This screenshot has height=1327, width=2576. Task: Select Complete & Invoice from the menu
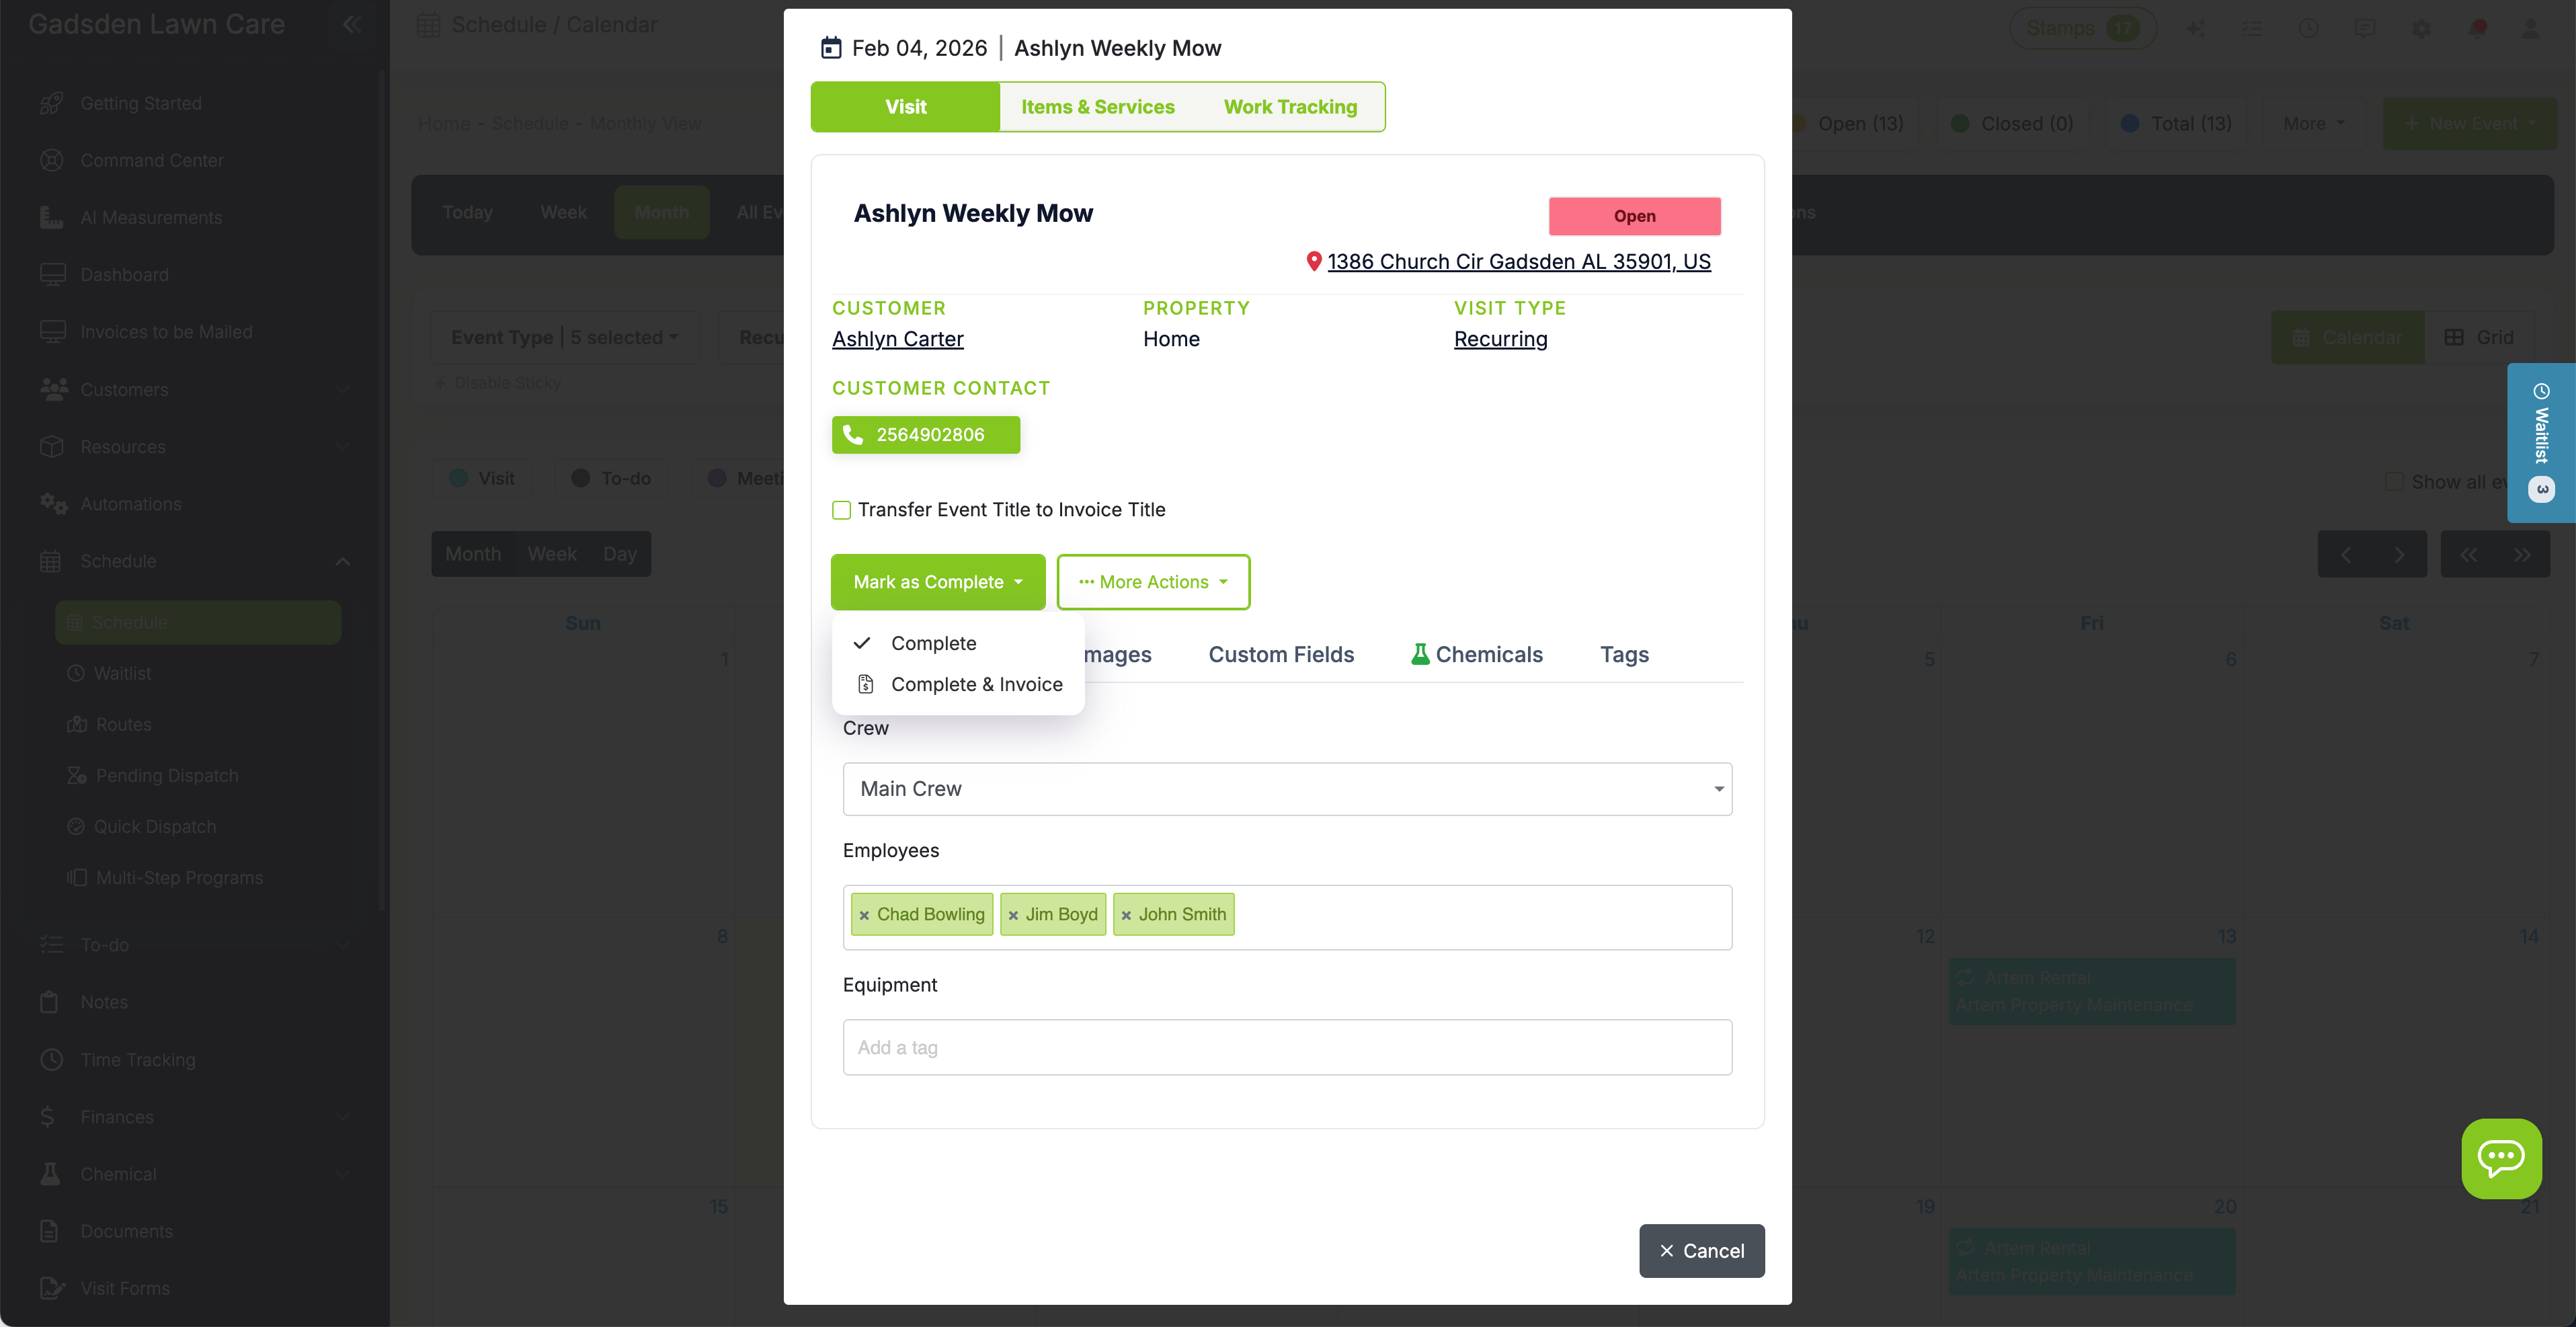pyautogui.click(x=977, y=684)
